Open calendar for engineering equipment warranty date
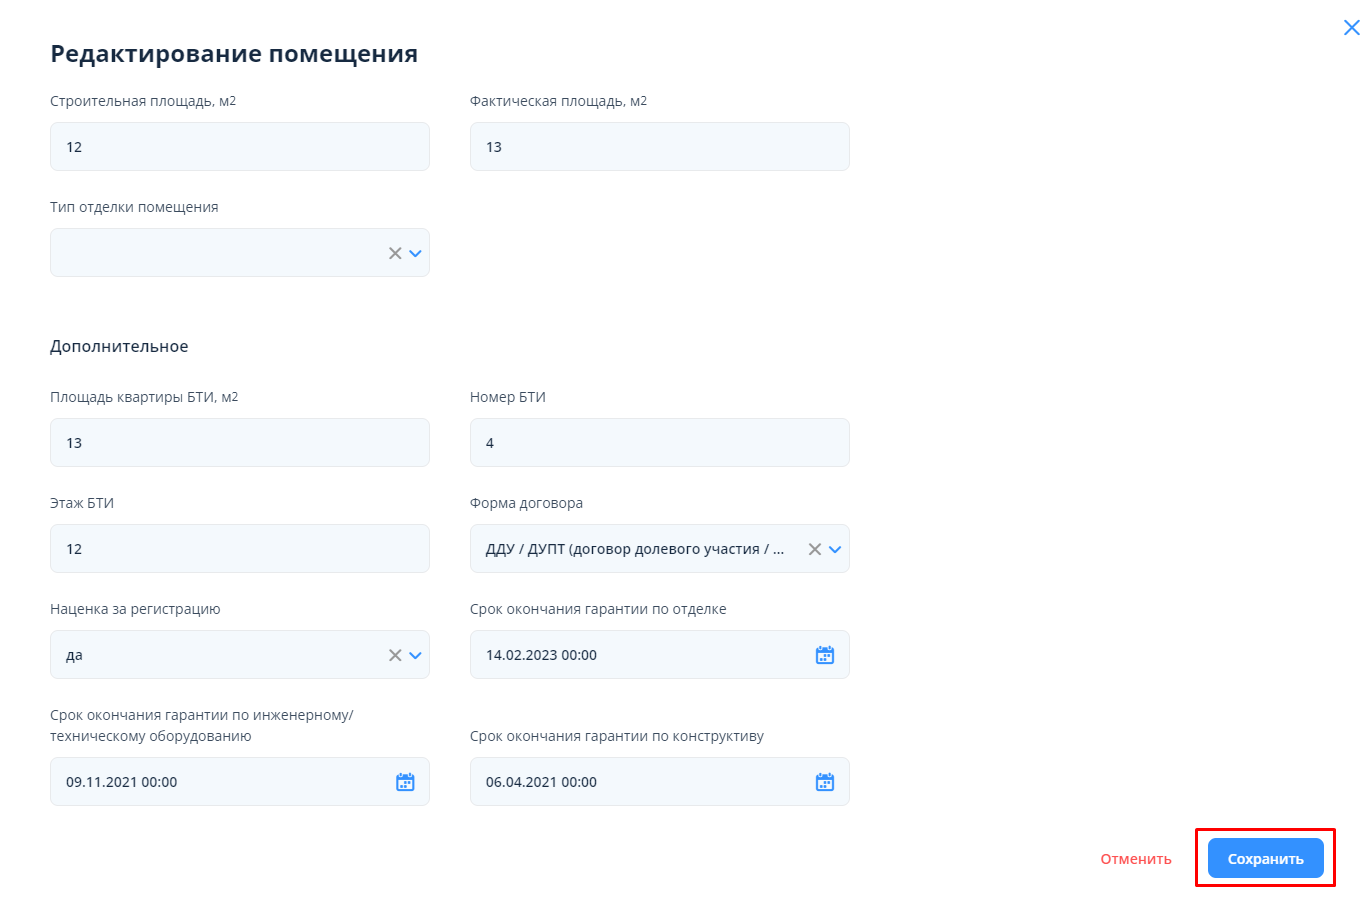Image resolution: width=1362 pixels, height=904 pixels. [405, 782]
